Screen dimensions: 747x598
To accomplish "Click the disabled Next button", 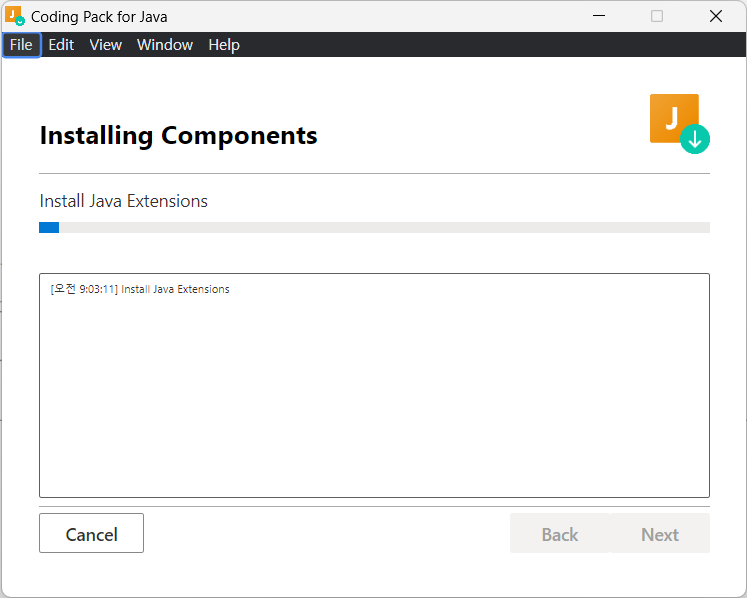I will pyautogui.click(x=660, y=533).
